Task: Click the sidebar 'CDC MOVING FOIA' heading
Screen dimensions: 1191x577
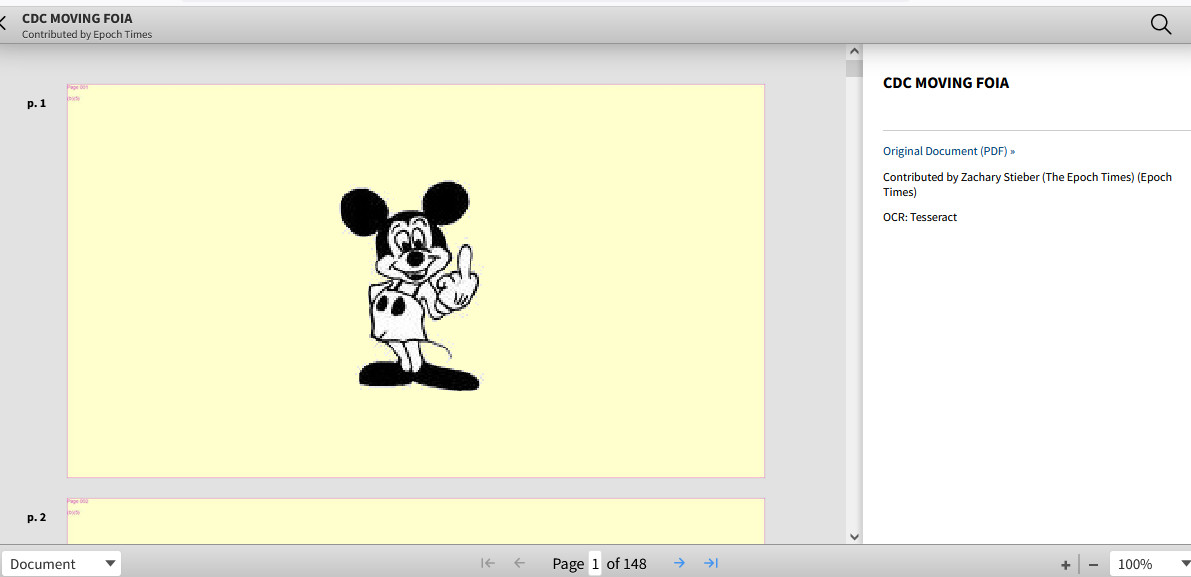Action: [x=946, y=83]
